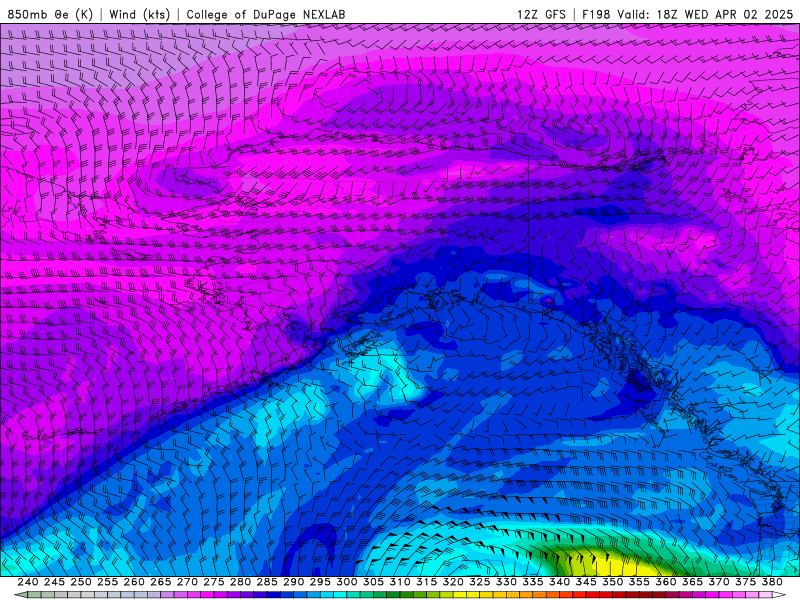Click the 365 legend label
Screen dimensions: 800x600
coord(692,582)
